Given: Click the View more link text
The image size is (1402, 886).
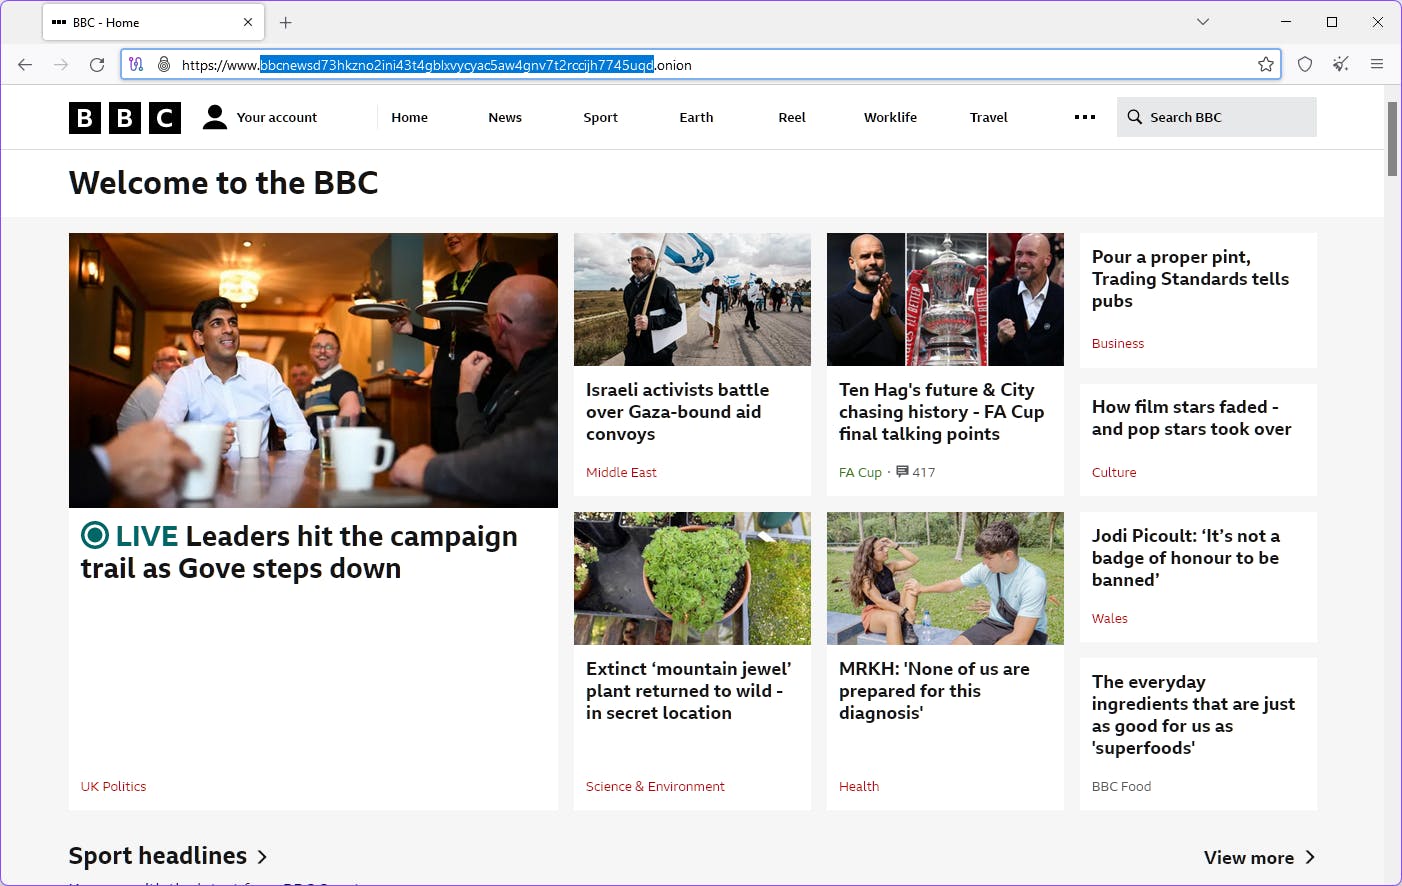Looking at the screenshot, I should pos(1249,857).
